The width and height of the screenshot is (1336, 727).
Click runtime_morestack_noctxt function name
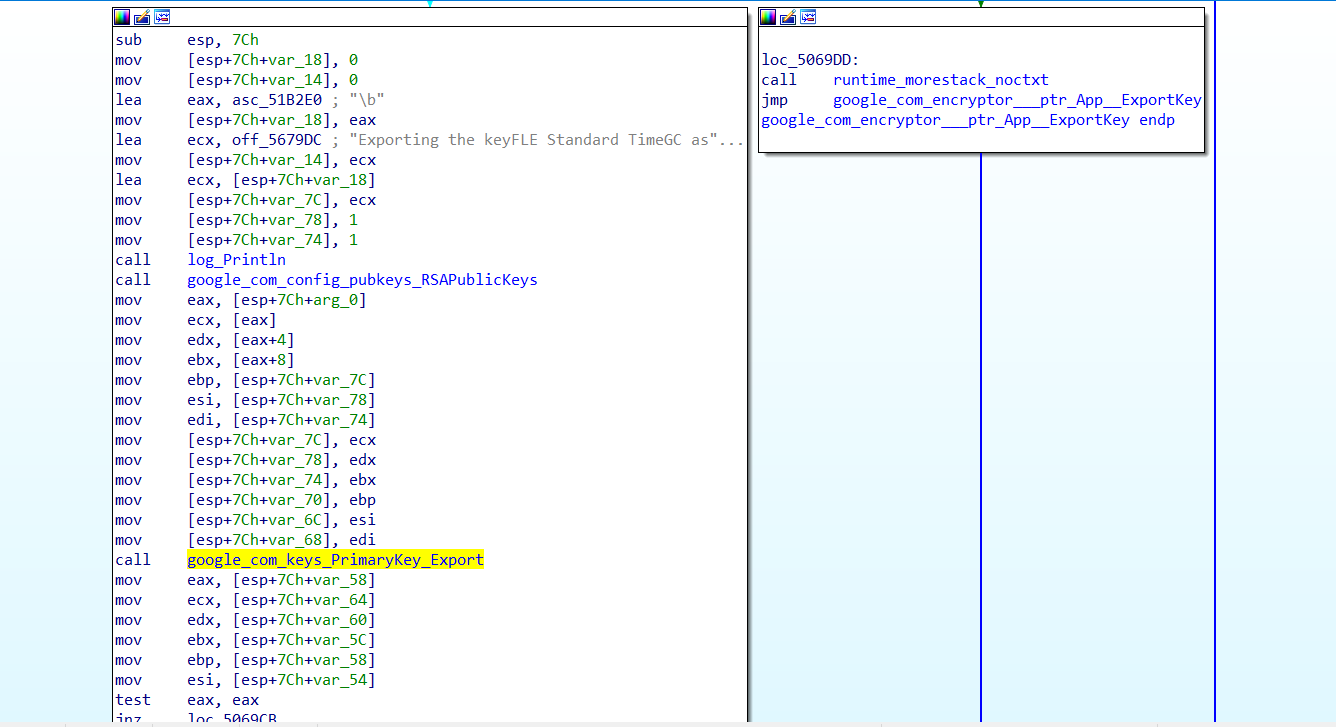coord(940,80)
